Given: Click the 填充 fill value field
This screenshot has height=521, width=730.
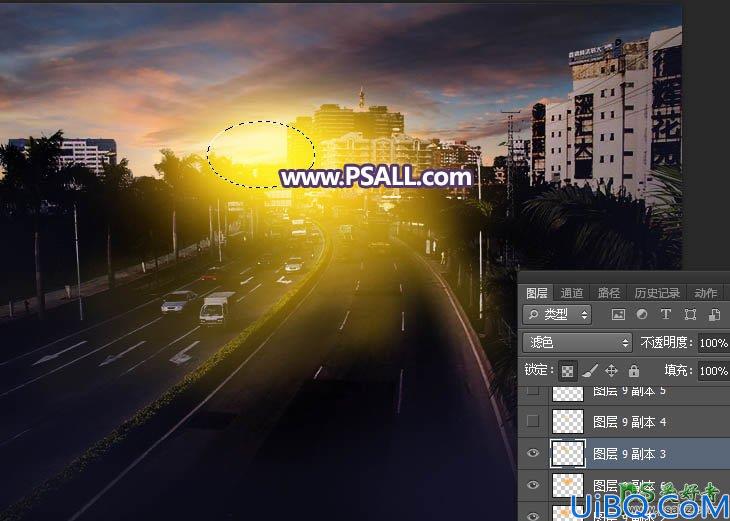Looking at the screenshot, I should [x=714, y=371].
